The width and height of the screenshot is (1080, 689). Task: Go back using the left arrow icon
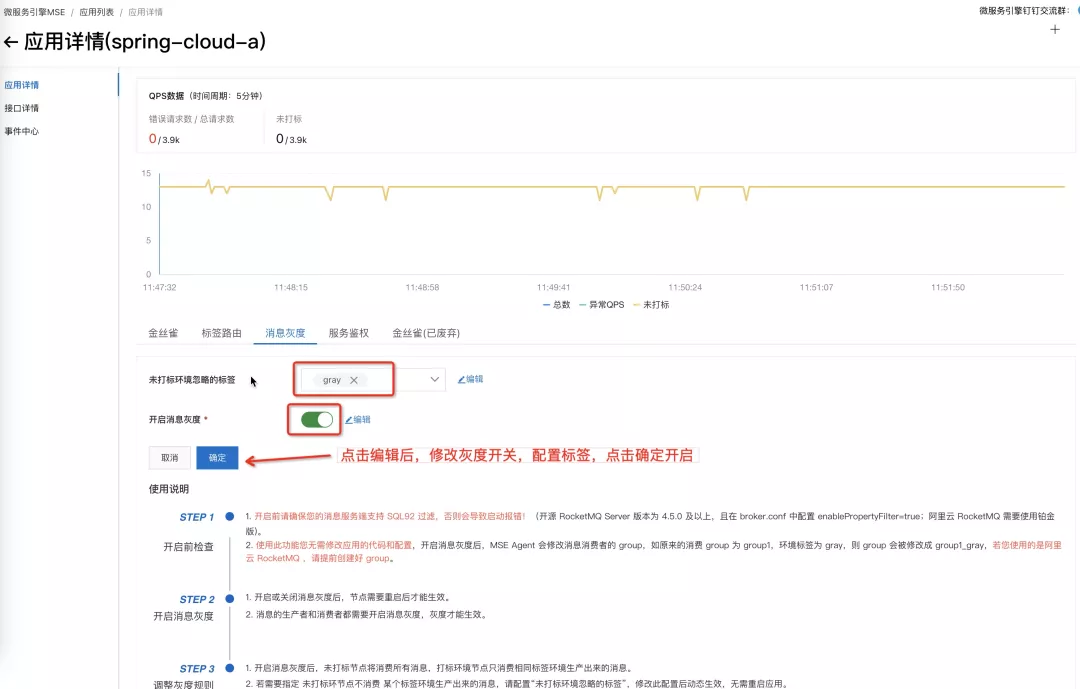[10, 42]
